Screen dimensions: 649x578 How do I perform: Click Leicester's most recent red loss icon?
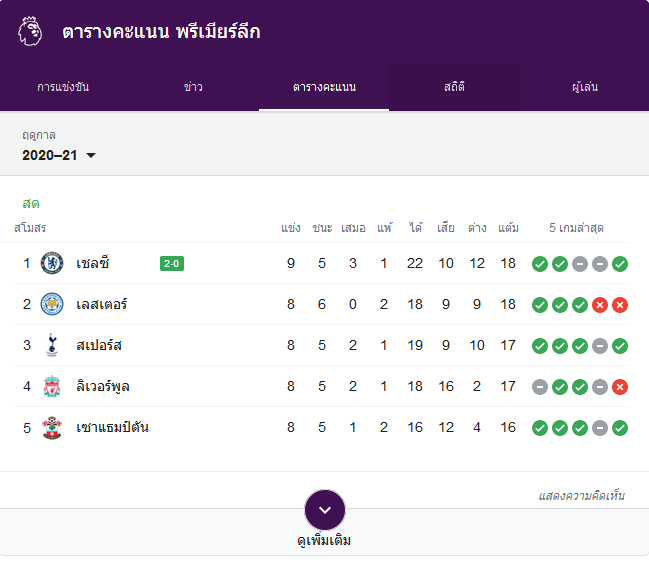pyautogui.click(x=620, y=305)
